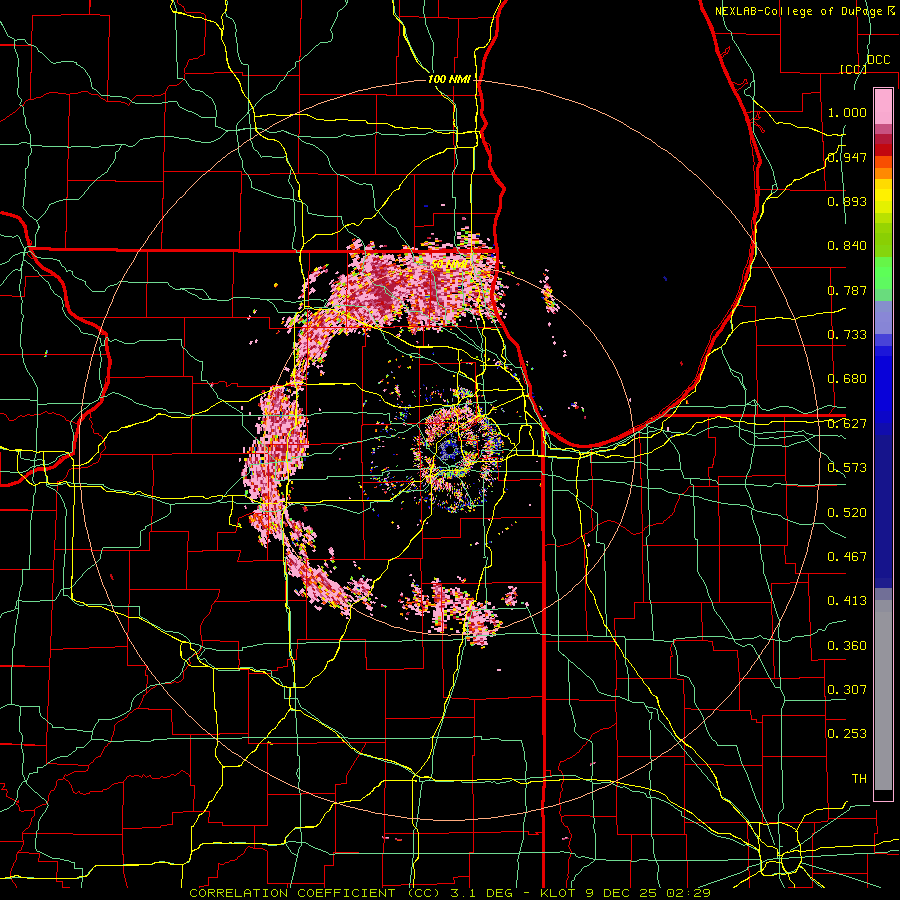The image size is (900, 900).
Task: Click the 0.573 color scale label
Action: point(847,468)
